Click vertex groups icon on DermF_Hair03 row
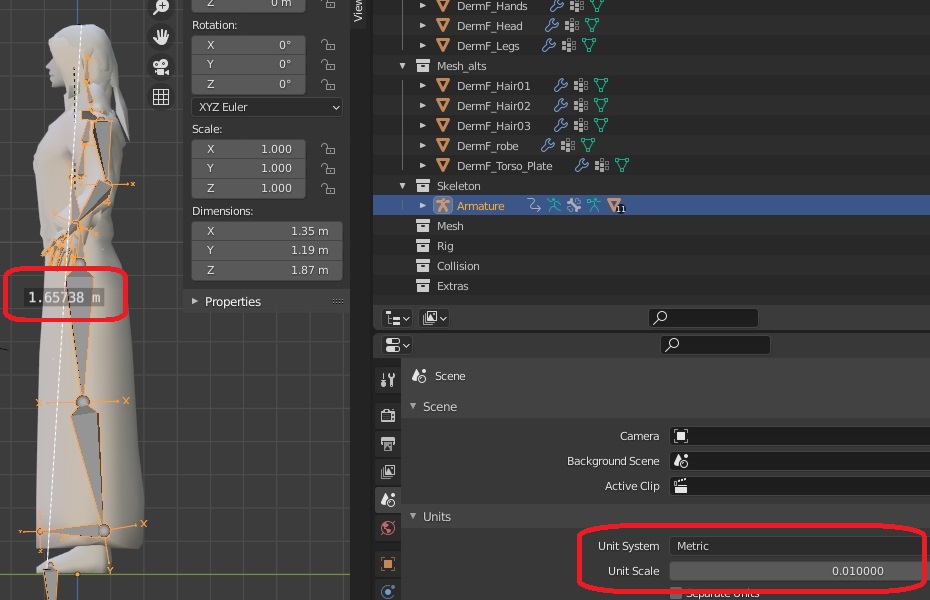This screenshot has width=930, height=600. (x=581, y=126)
